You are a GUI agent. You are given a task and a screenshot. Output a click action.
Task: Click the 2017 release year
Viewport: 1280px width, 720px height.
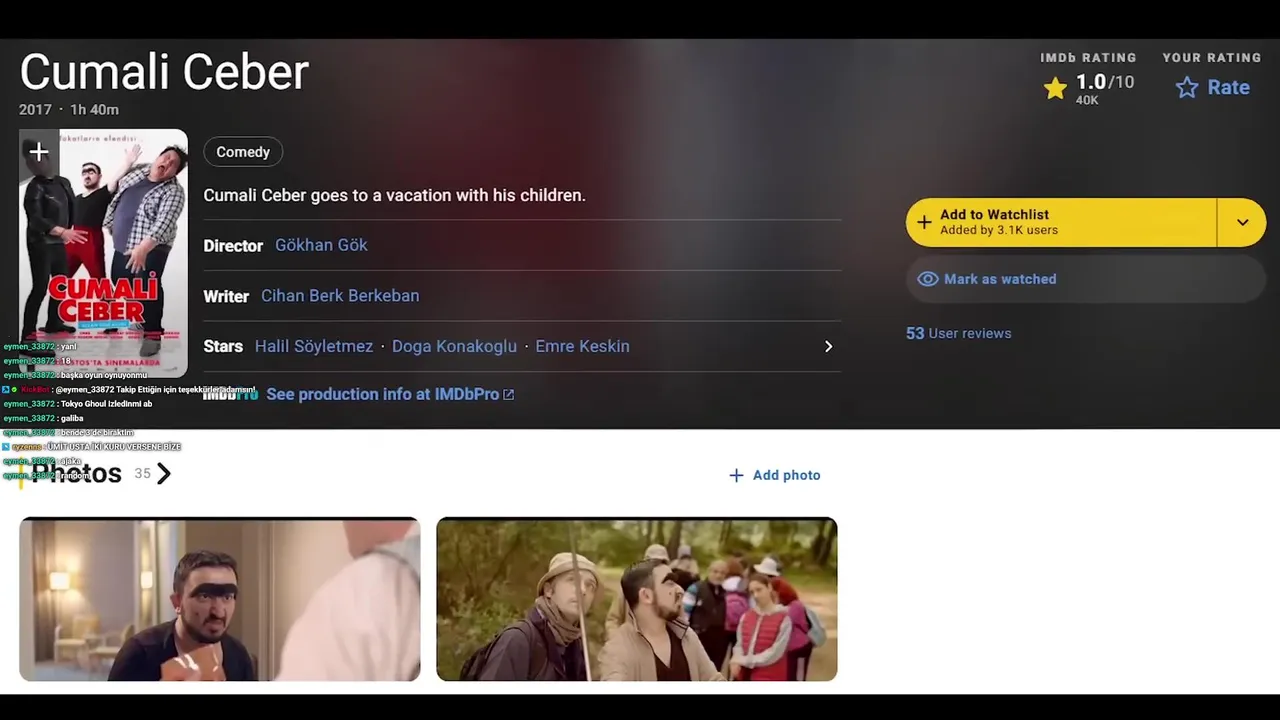tap(35, 110)
